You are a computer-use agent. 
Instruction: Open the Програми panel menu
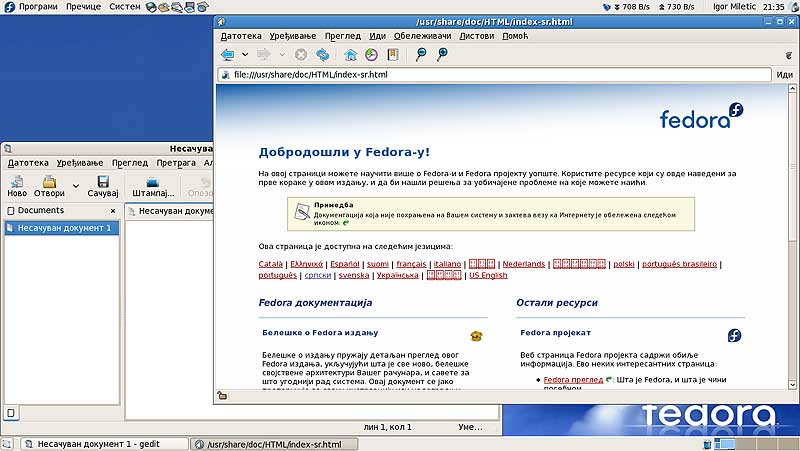click(x=38, y=7)
